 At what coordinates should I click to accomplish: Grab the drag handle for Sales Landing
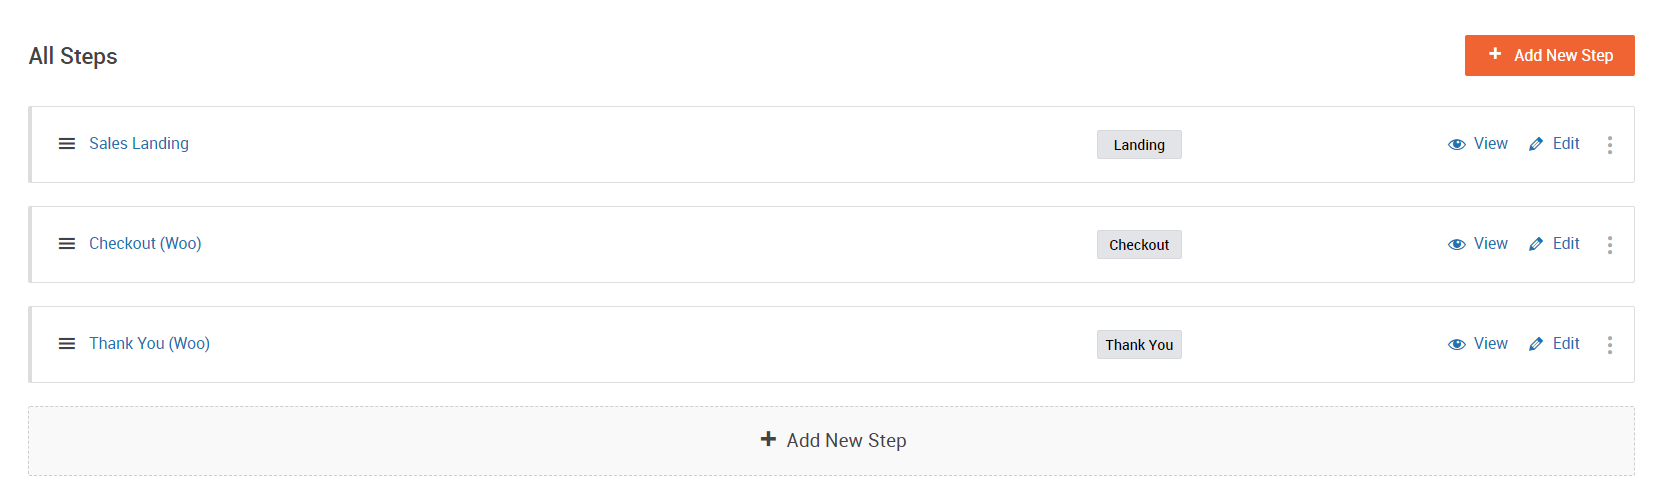(x=67, y=144)
